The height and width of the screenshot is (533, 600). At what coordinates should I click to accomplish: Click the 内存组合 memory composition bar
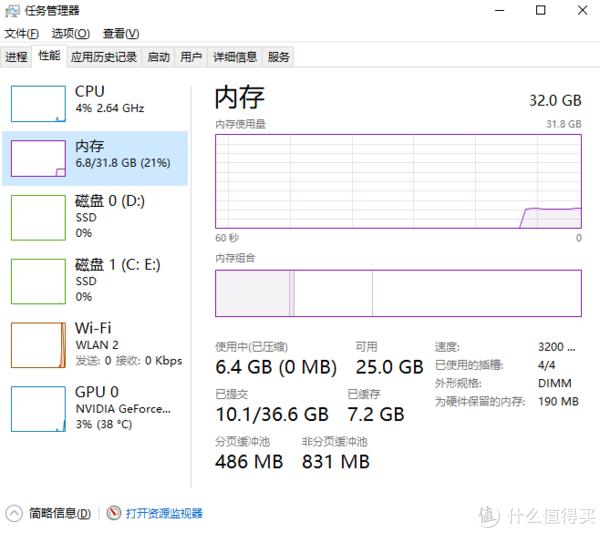click(x=398, y=293)
